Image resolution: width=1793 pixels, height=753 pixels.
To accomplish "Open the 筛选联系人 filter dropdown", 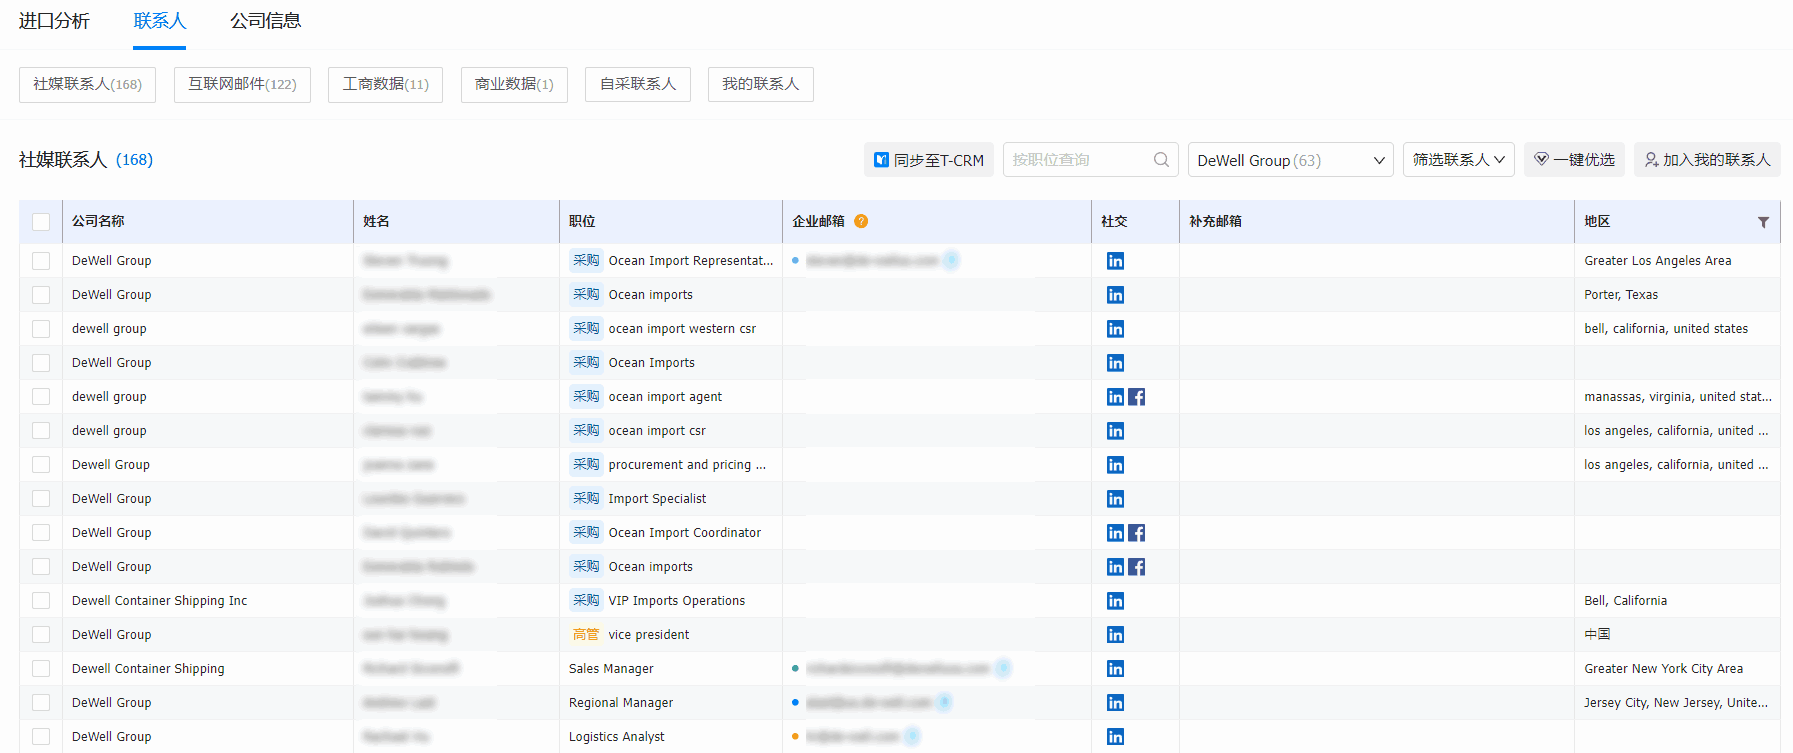I will coord(1458,160).
